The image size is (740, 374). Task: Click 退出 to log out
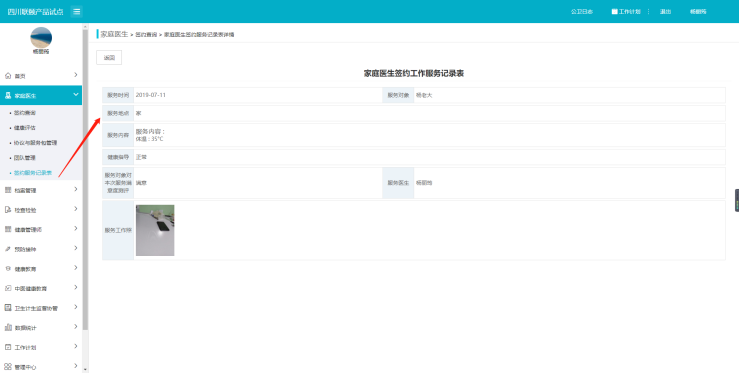pos(665,12)
